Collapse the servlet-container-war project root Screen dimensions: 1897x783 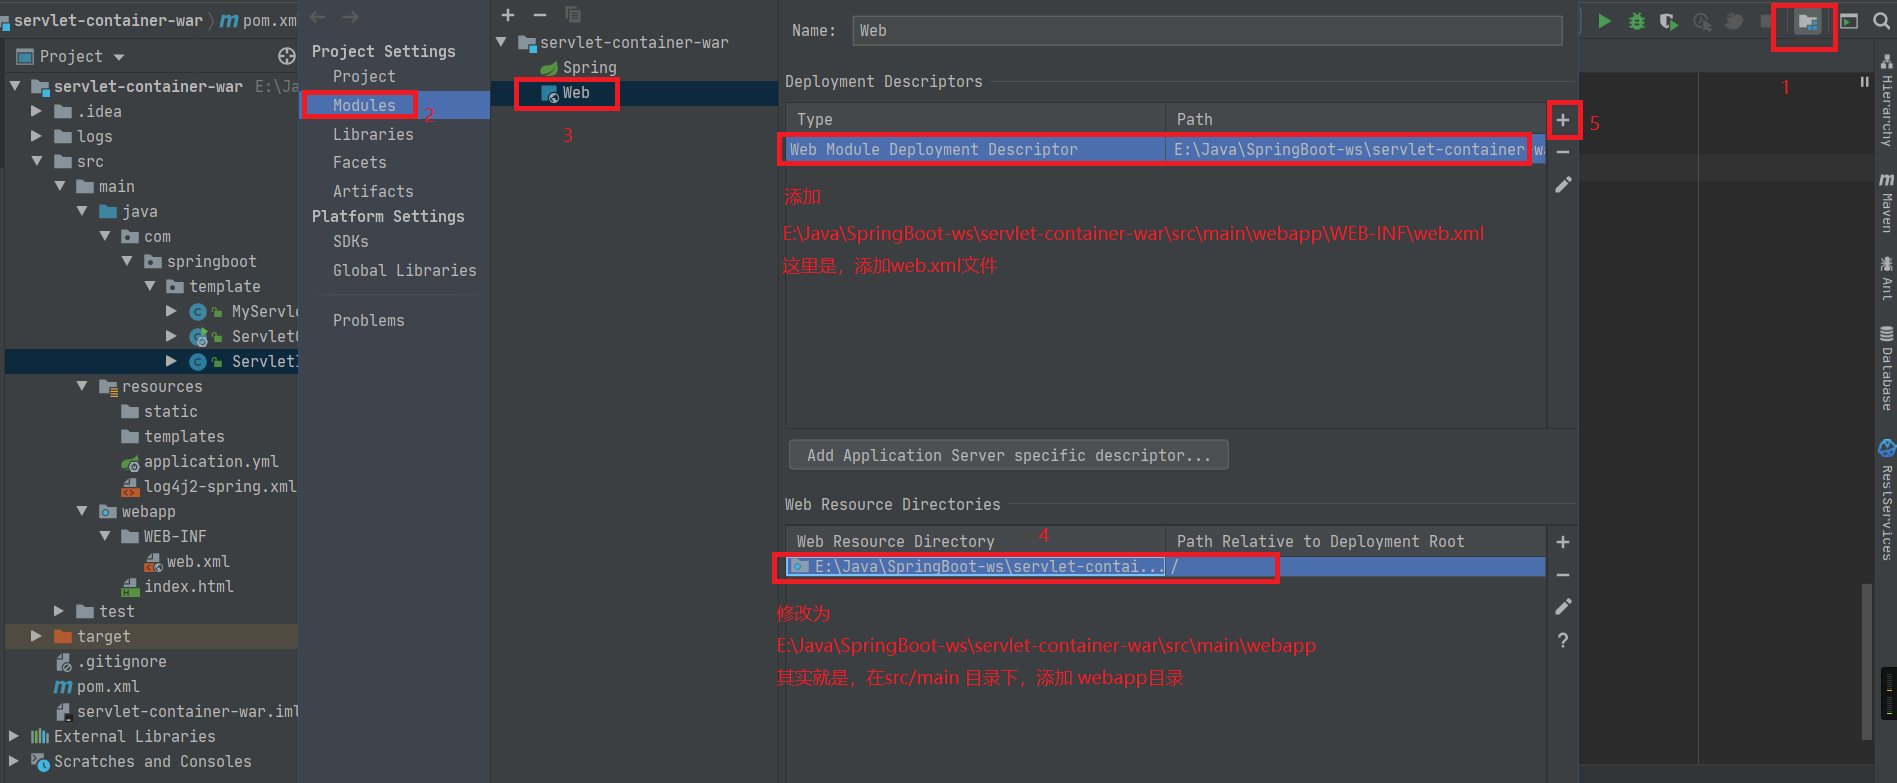click(x=15, y=86)
